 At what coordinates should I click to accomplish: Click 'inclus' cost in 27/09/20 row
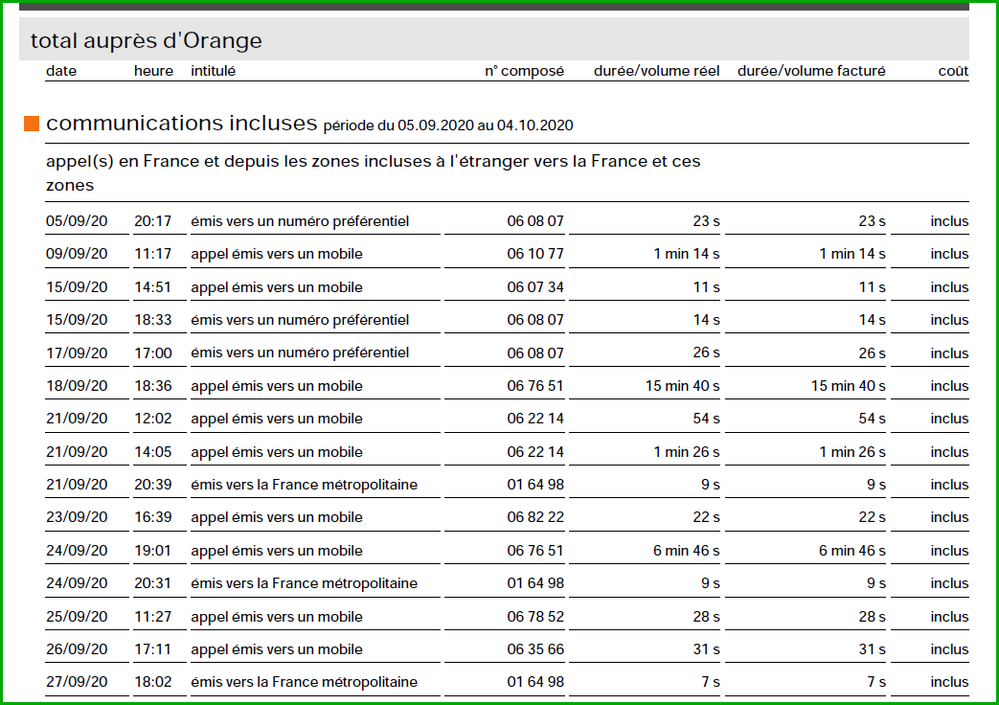949,681
